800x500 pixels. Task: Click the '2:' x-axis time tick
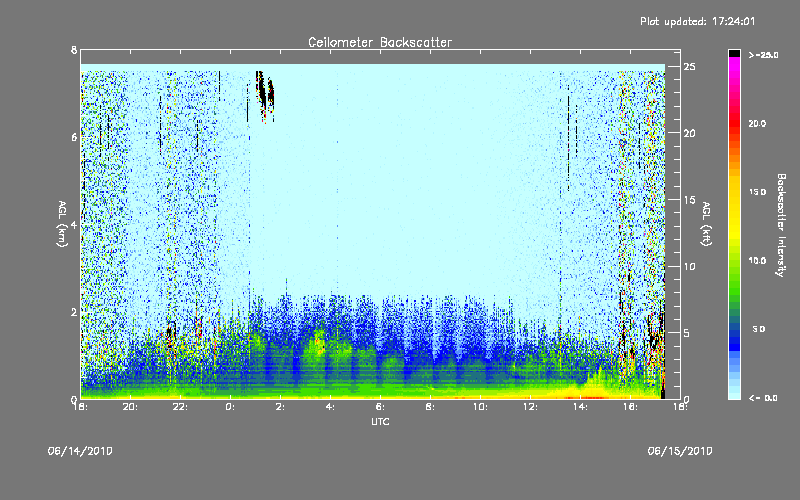pos(280,407)
